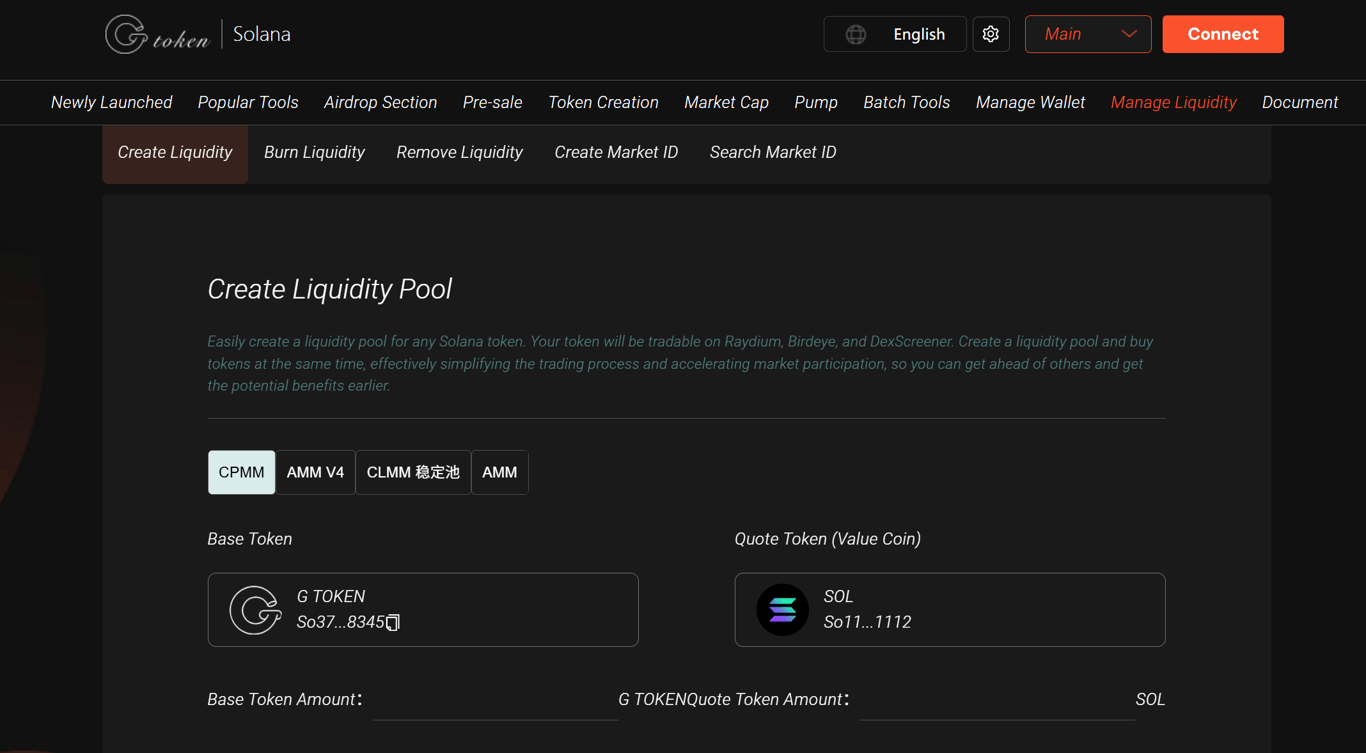Click the So11...1112 address text
The image size is (1366, 753).
point(867,622)
